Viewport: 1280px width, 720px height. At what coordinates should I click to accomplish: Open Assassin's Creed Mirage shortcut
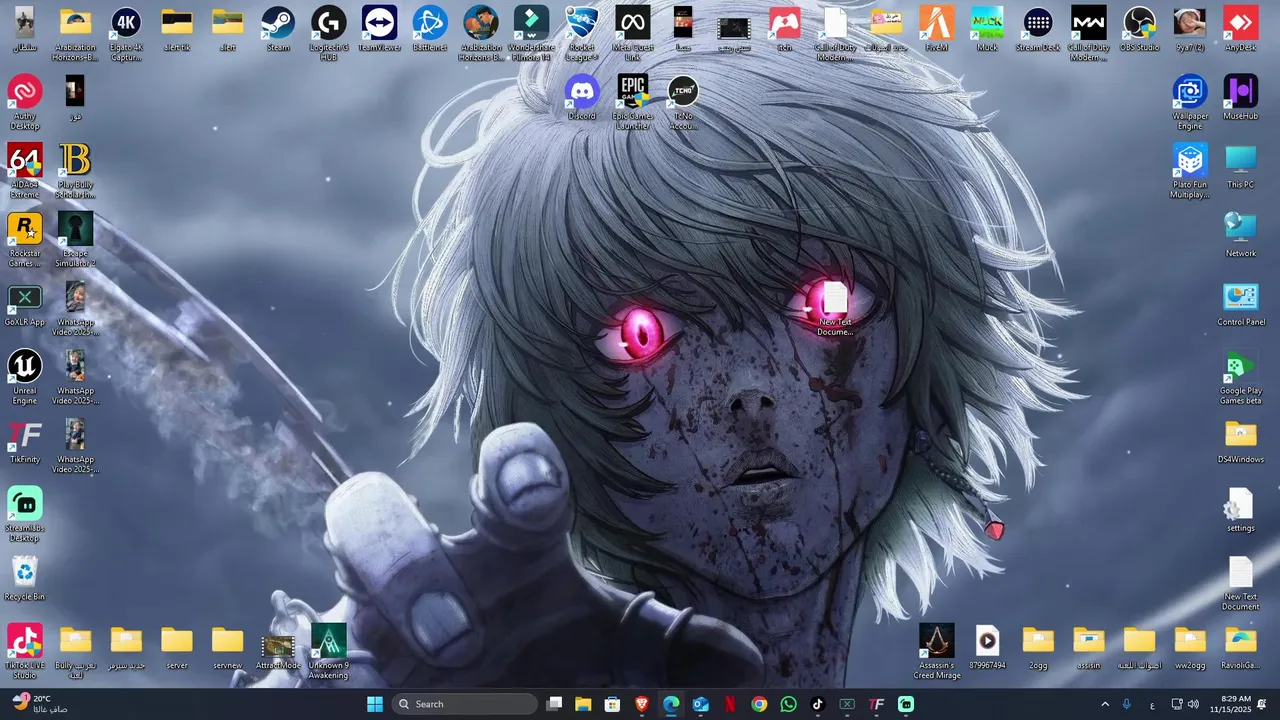click(937, 652)
